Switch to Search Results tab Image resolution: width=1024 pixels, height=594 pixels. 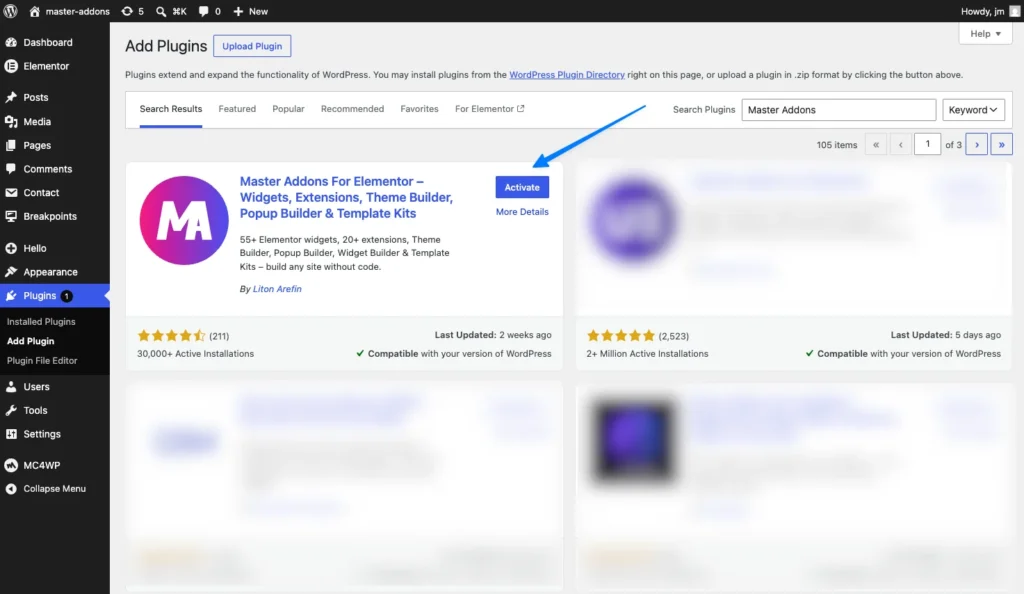(x=170, y=109)
